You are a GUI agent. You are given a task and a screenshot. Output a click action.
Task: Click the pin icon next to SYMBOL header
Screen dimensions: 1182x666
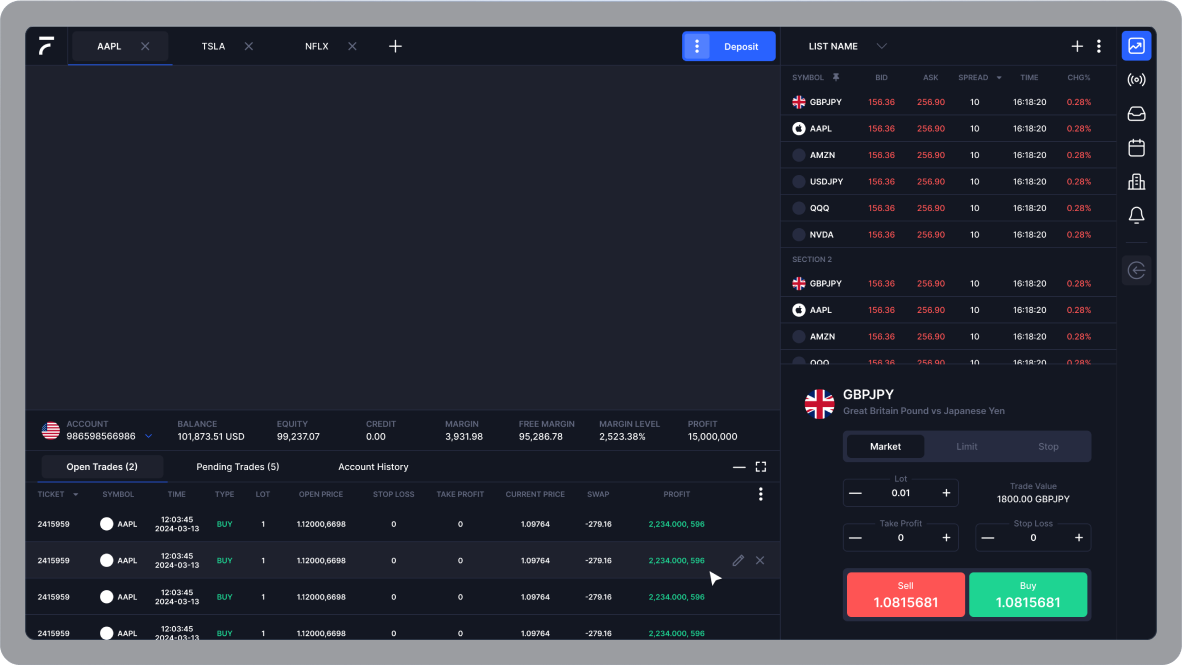click(x=836, y=77)
